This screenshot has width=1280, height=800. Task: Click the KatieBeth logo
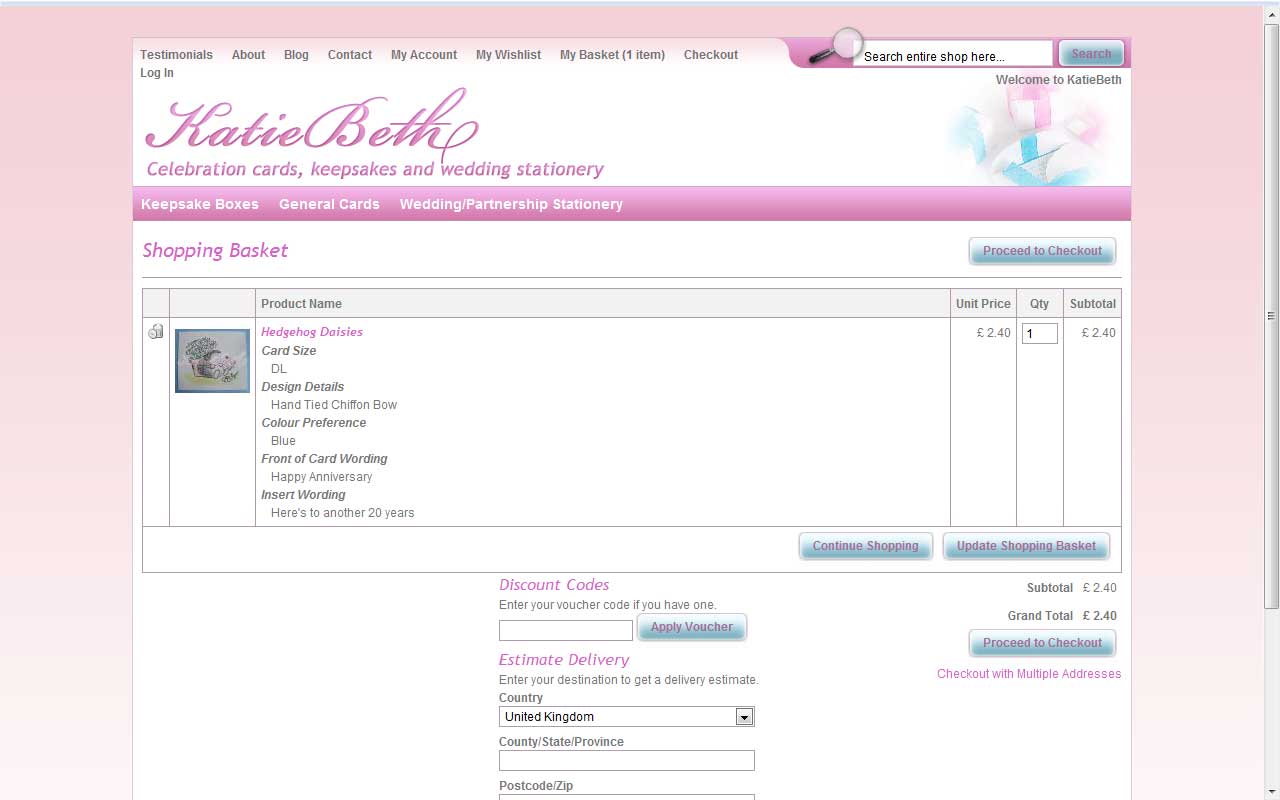312,126
